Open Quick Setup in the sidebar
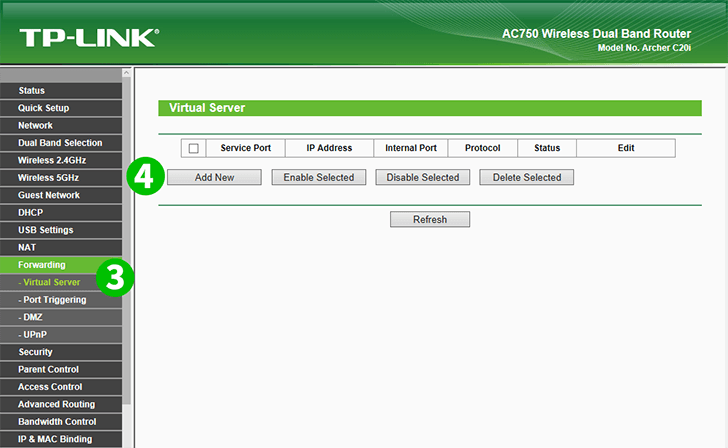The width and height of the screenshot is (728, 448). (61, 108)
